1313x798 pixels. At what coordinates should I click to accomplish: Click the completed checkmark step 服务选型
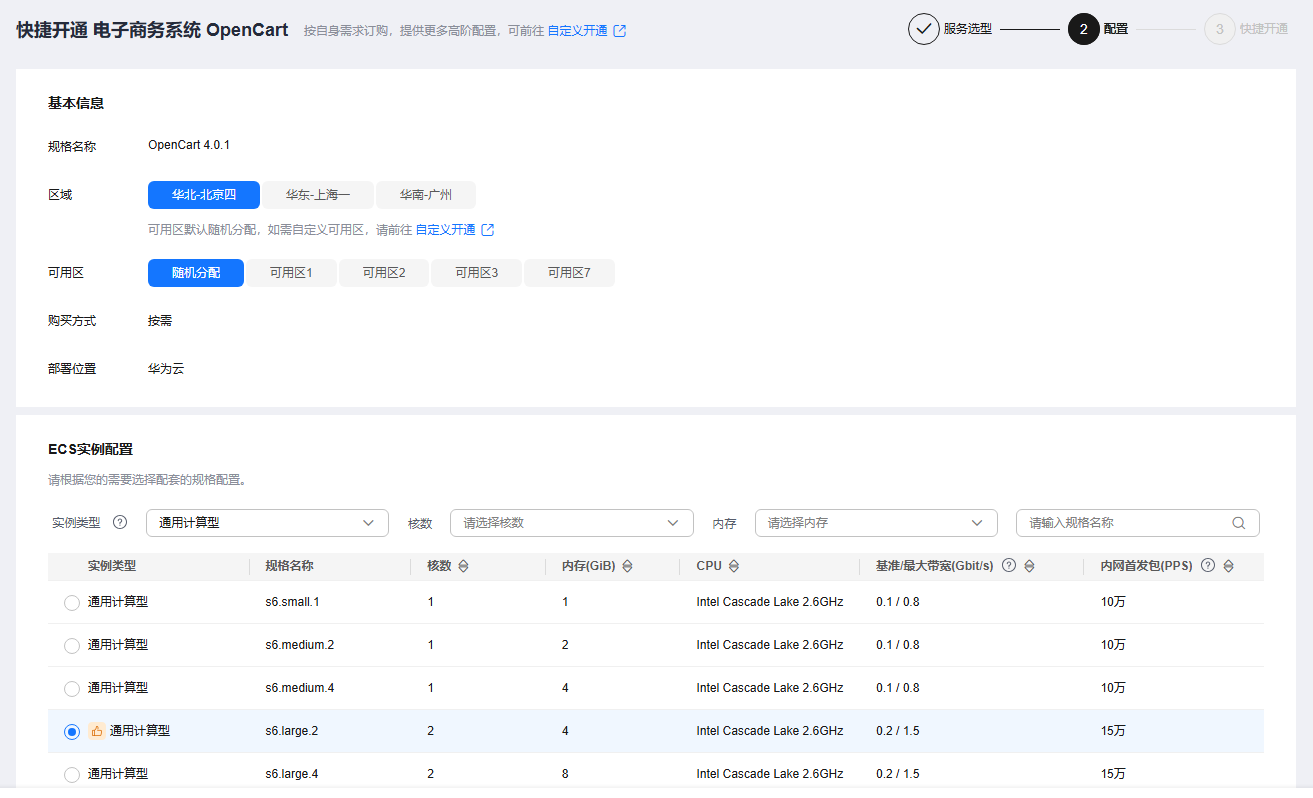click(x=924, y=29)
